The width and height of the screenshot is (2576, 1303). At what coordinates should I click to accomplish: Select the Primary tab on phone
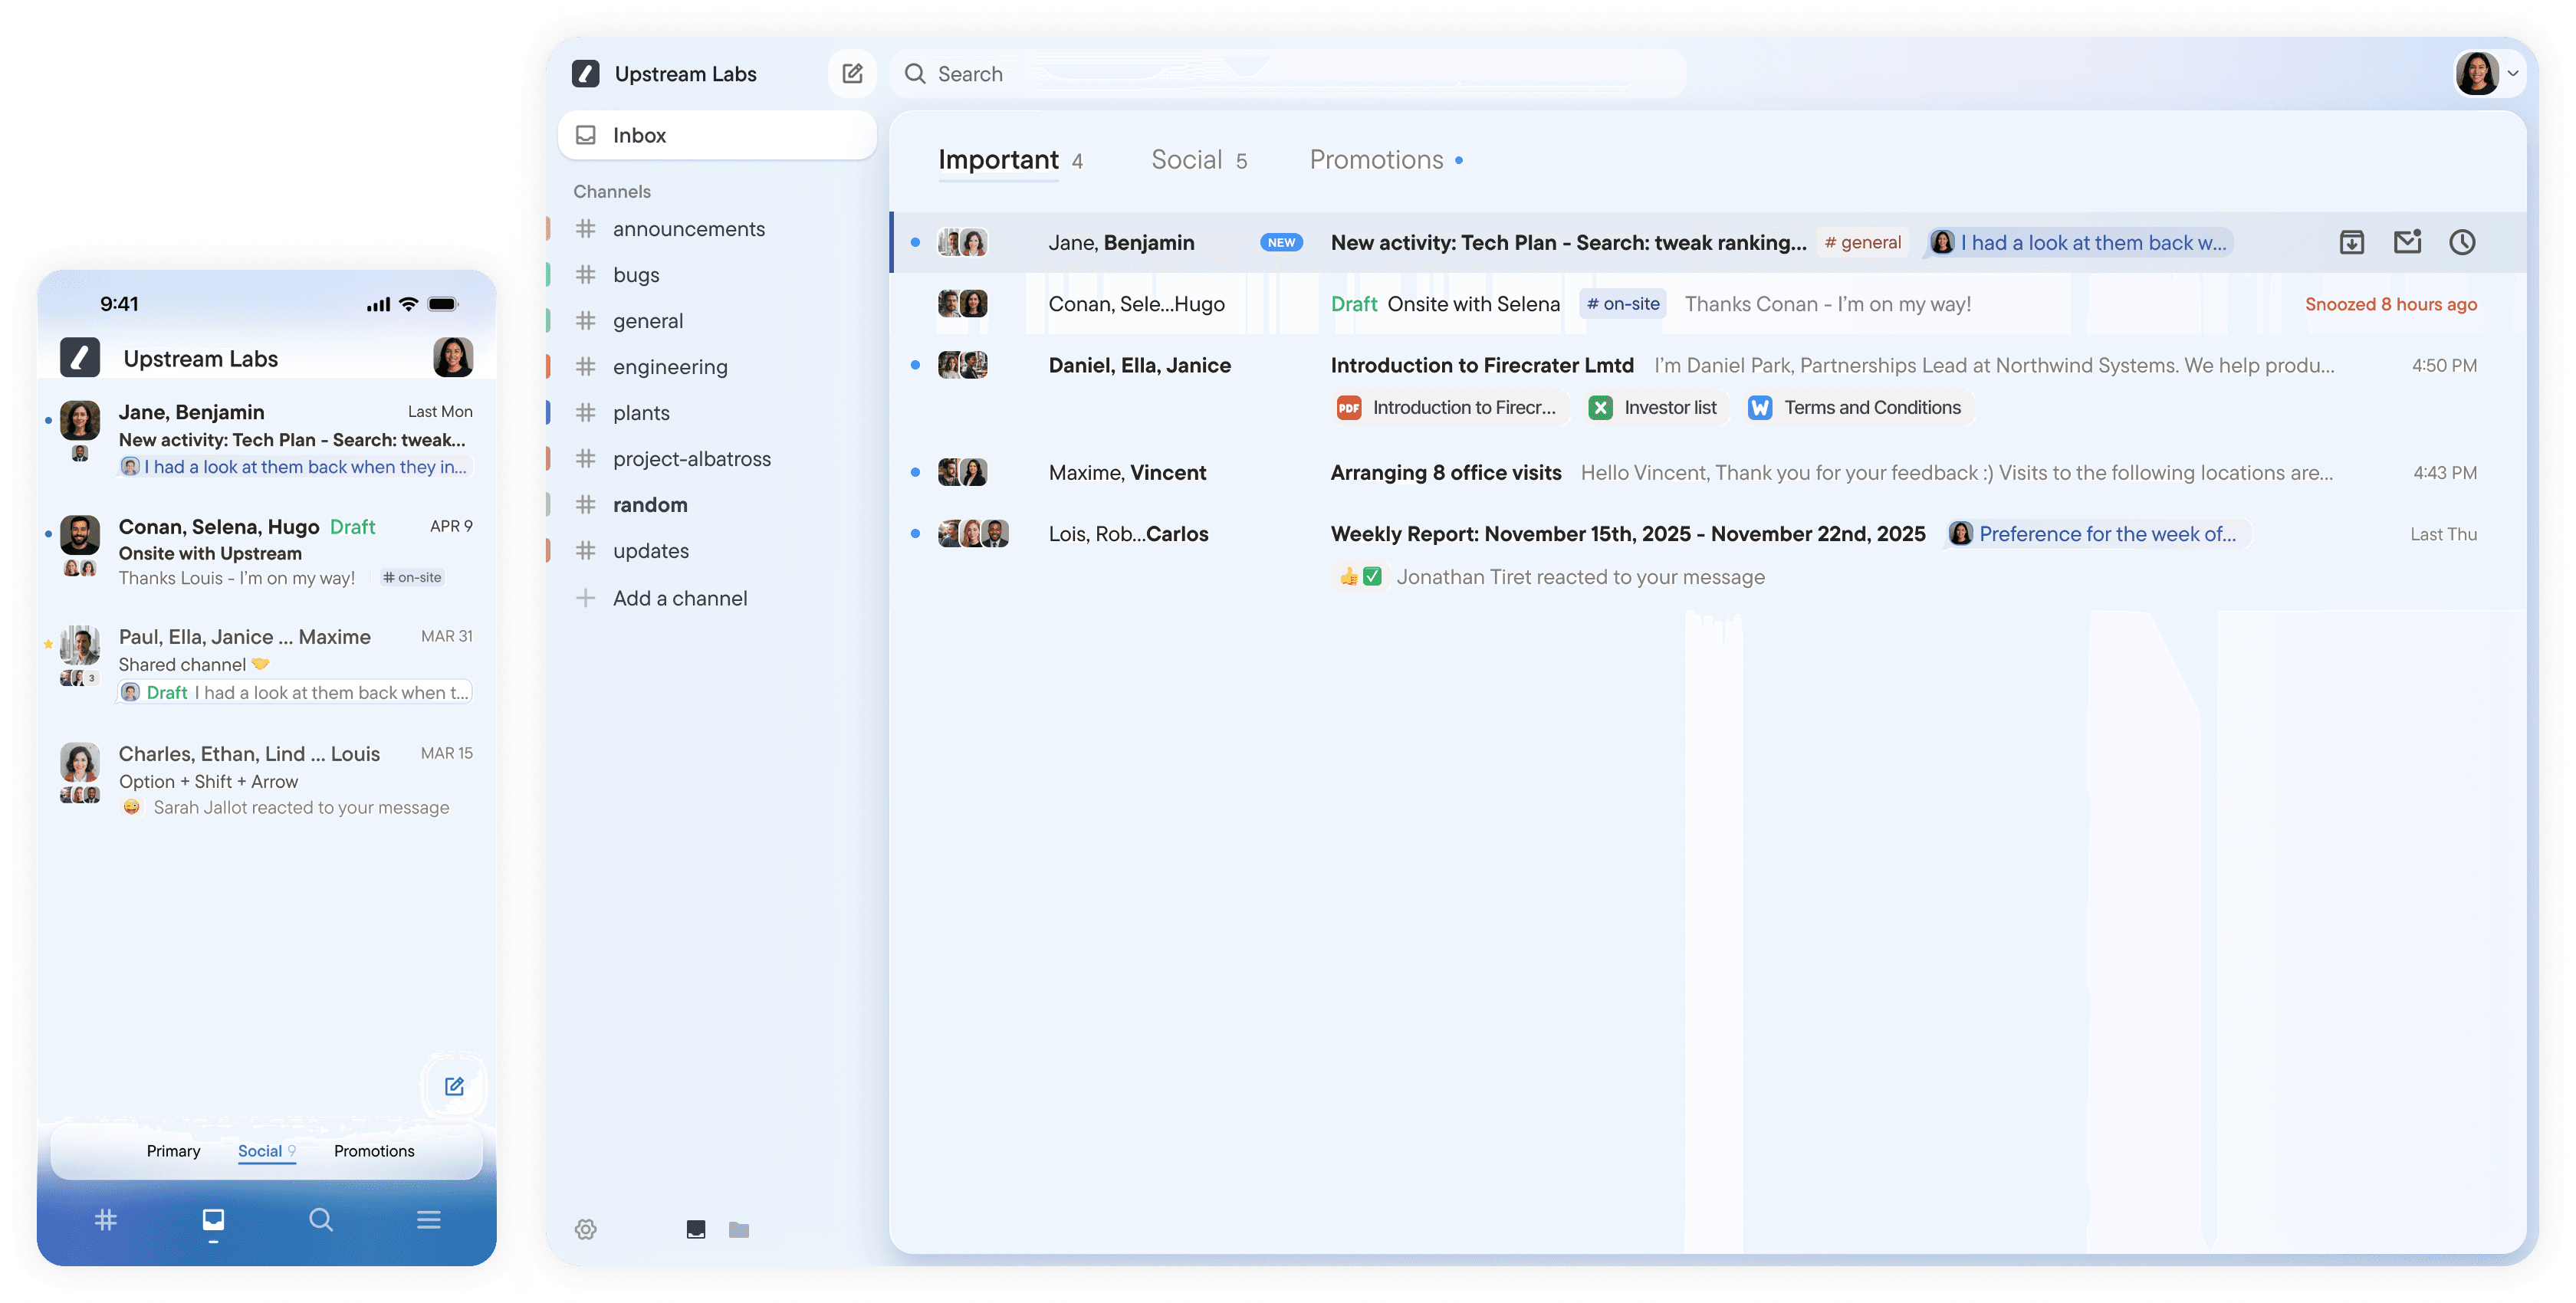tap(173, 1151)
